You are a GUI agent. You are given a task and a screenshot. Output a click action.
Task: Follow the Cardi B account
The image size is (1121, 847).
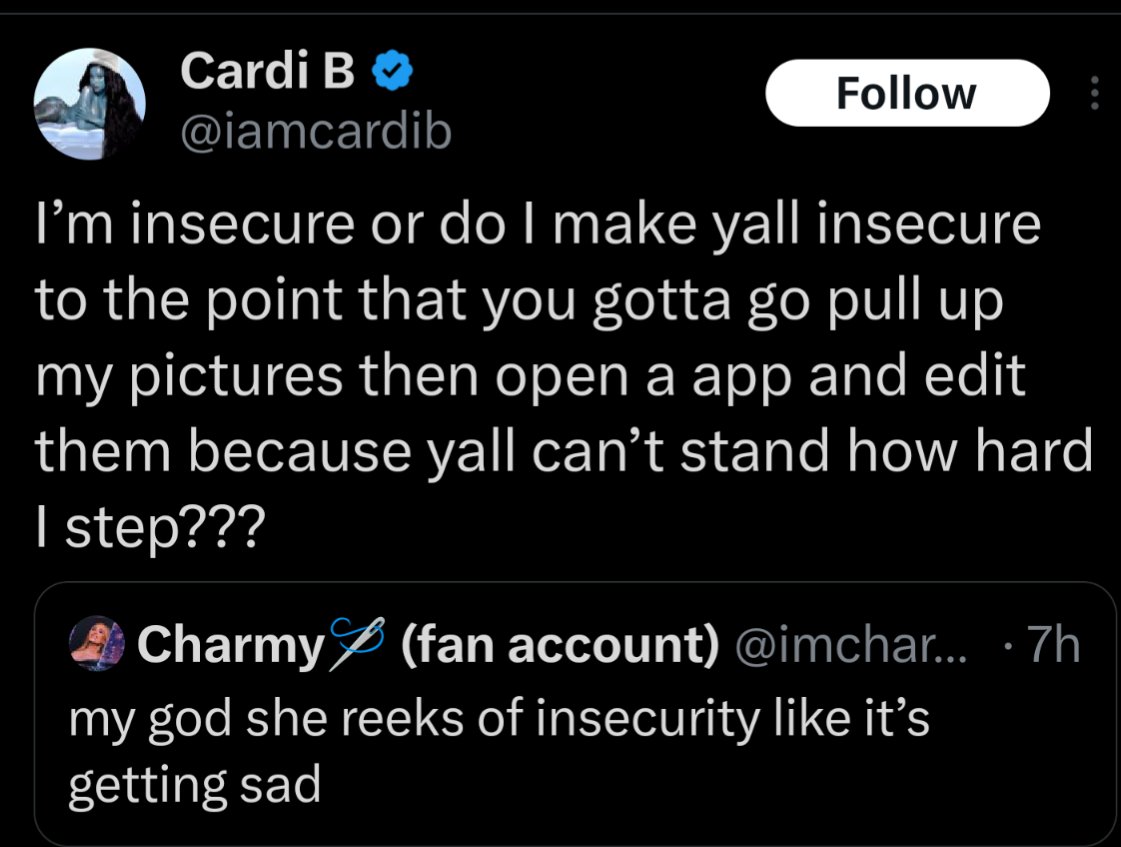tap(907, 94)
